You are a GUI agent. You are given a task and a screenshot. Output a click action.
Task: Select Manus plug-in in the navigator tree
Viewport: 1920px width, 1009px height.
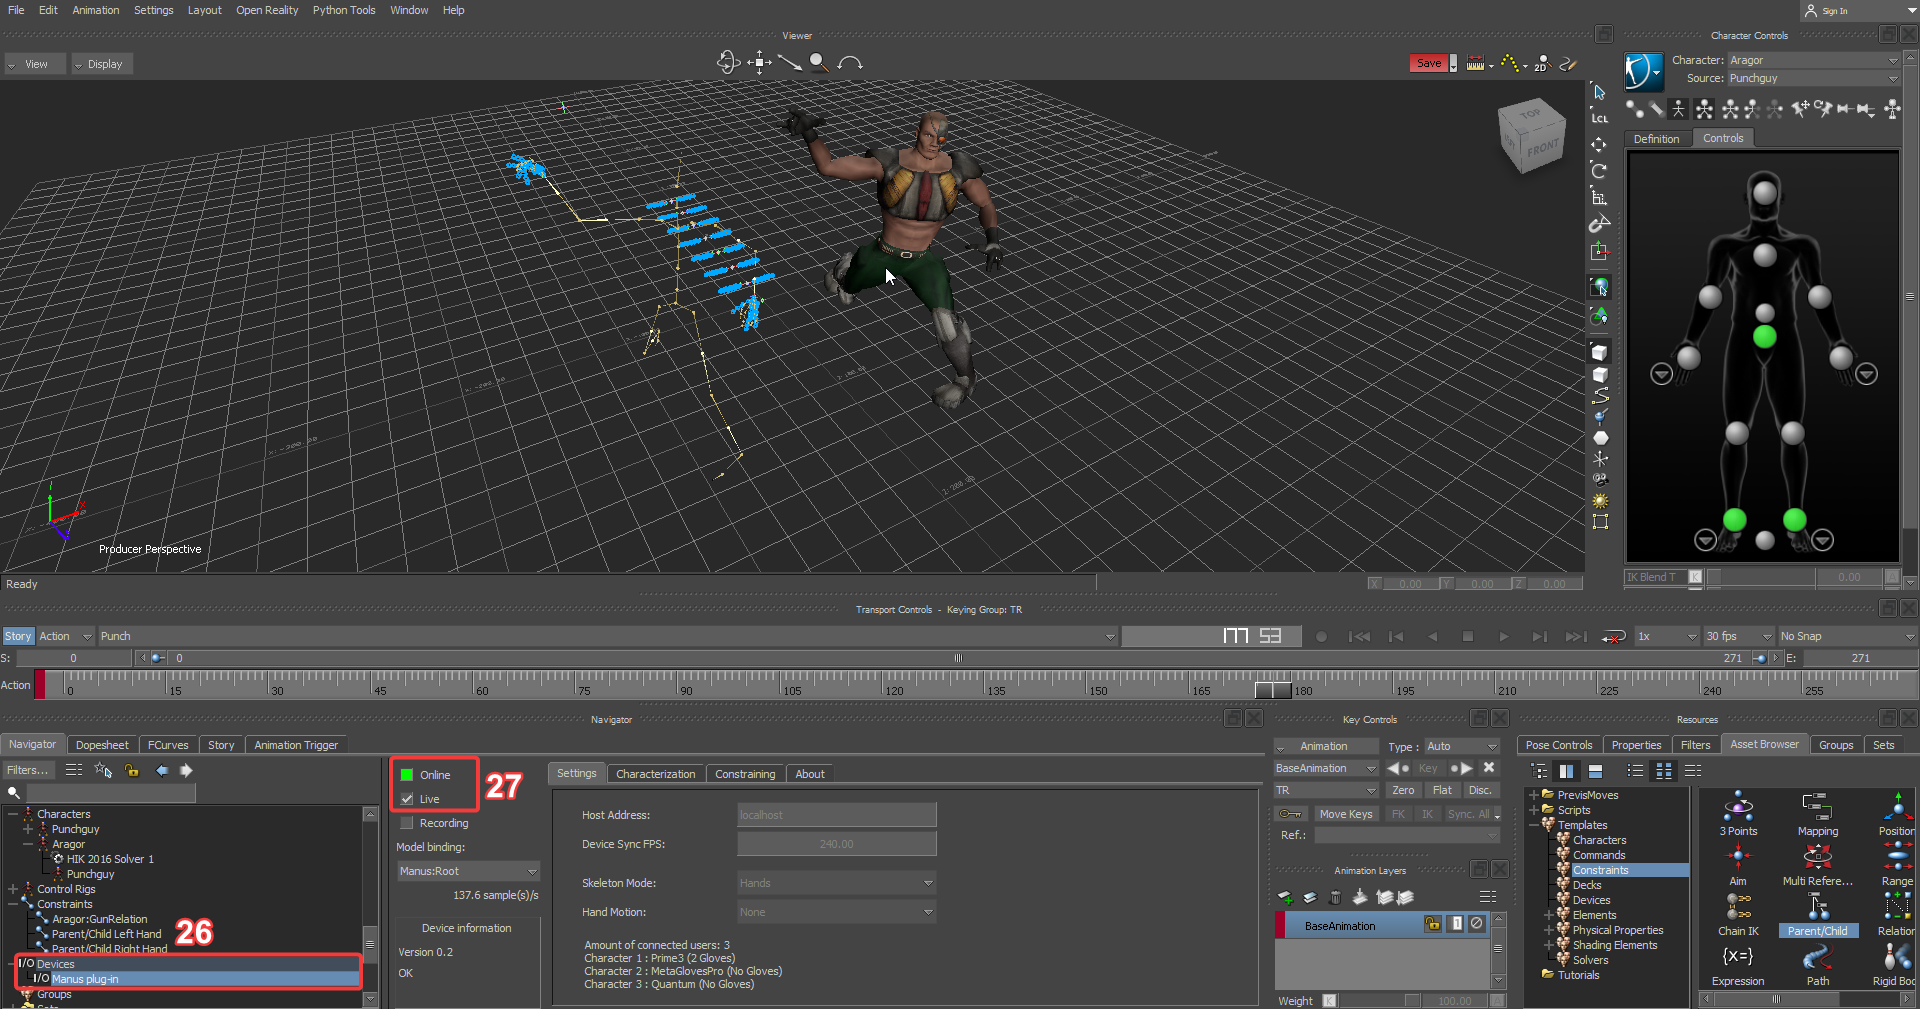point(85,979)
